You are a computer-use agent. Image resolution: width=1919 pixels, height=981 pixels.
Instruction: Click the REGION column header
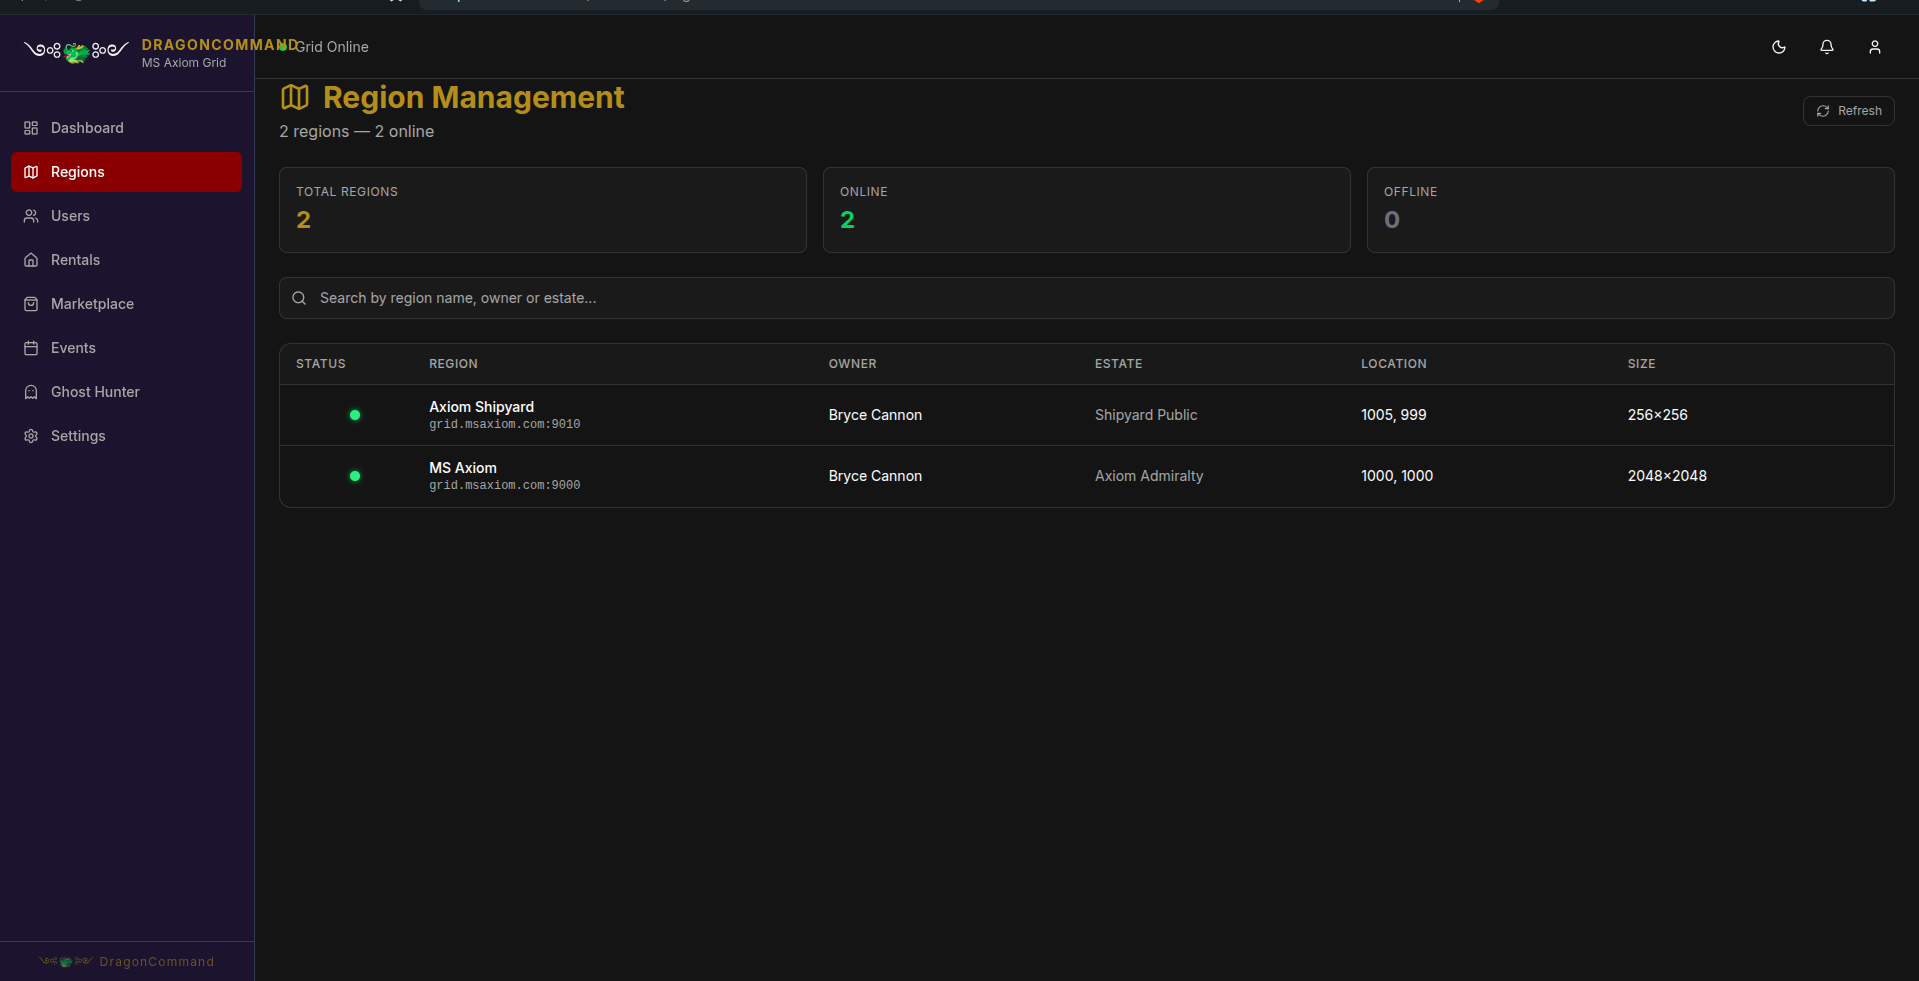(453, 364)
